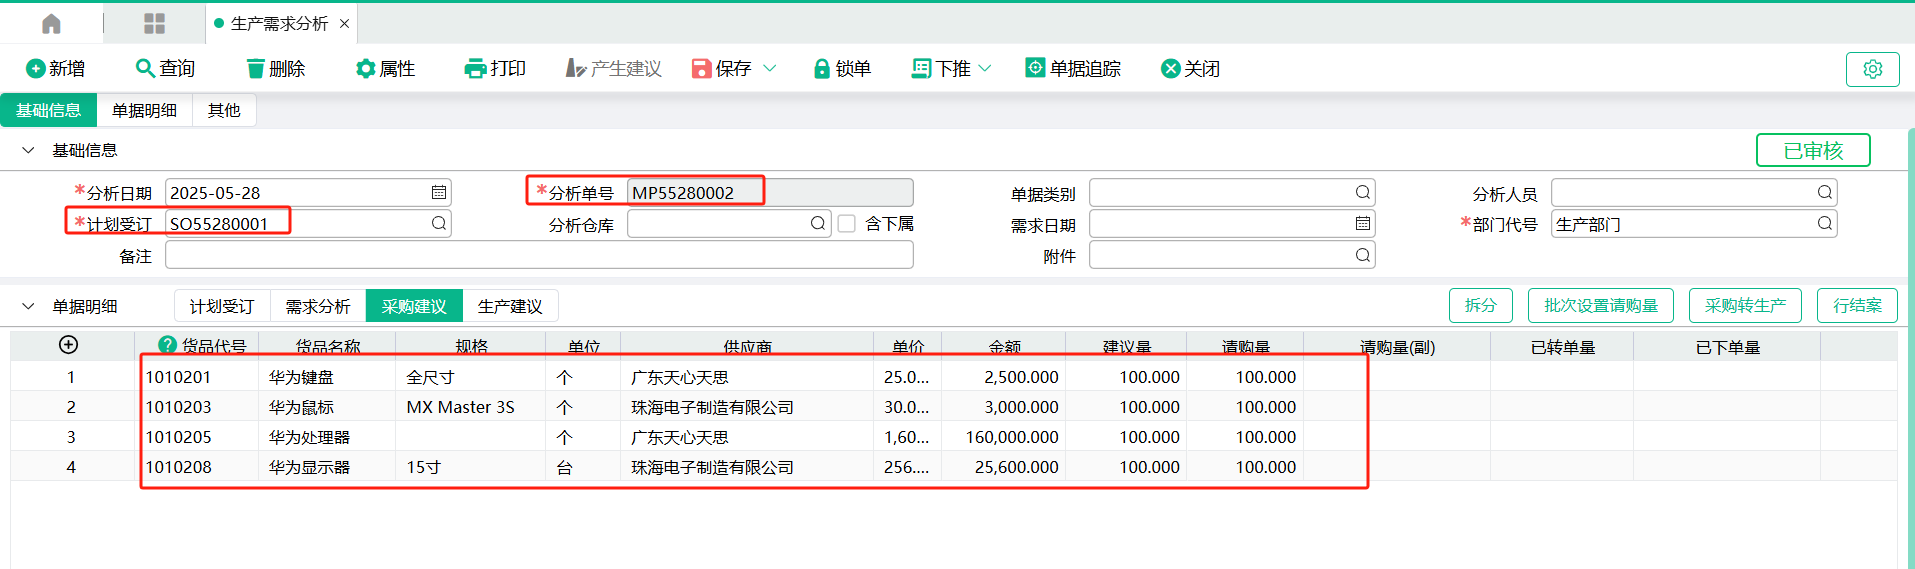Click the 下推 toolbar button
This screenshot has height=569, width=1915.
[941, 68]
